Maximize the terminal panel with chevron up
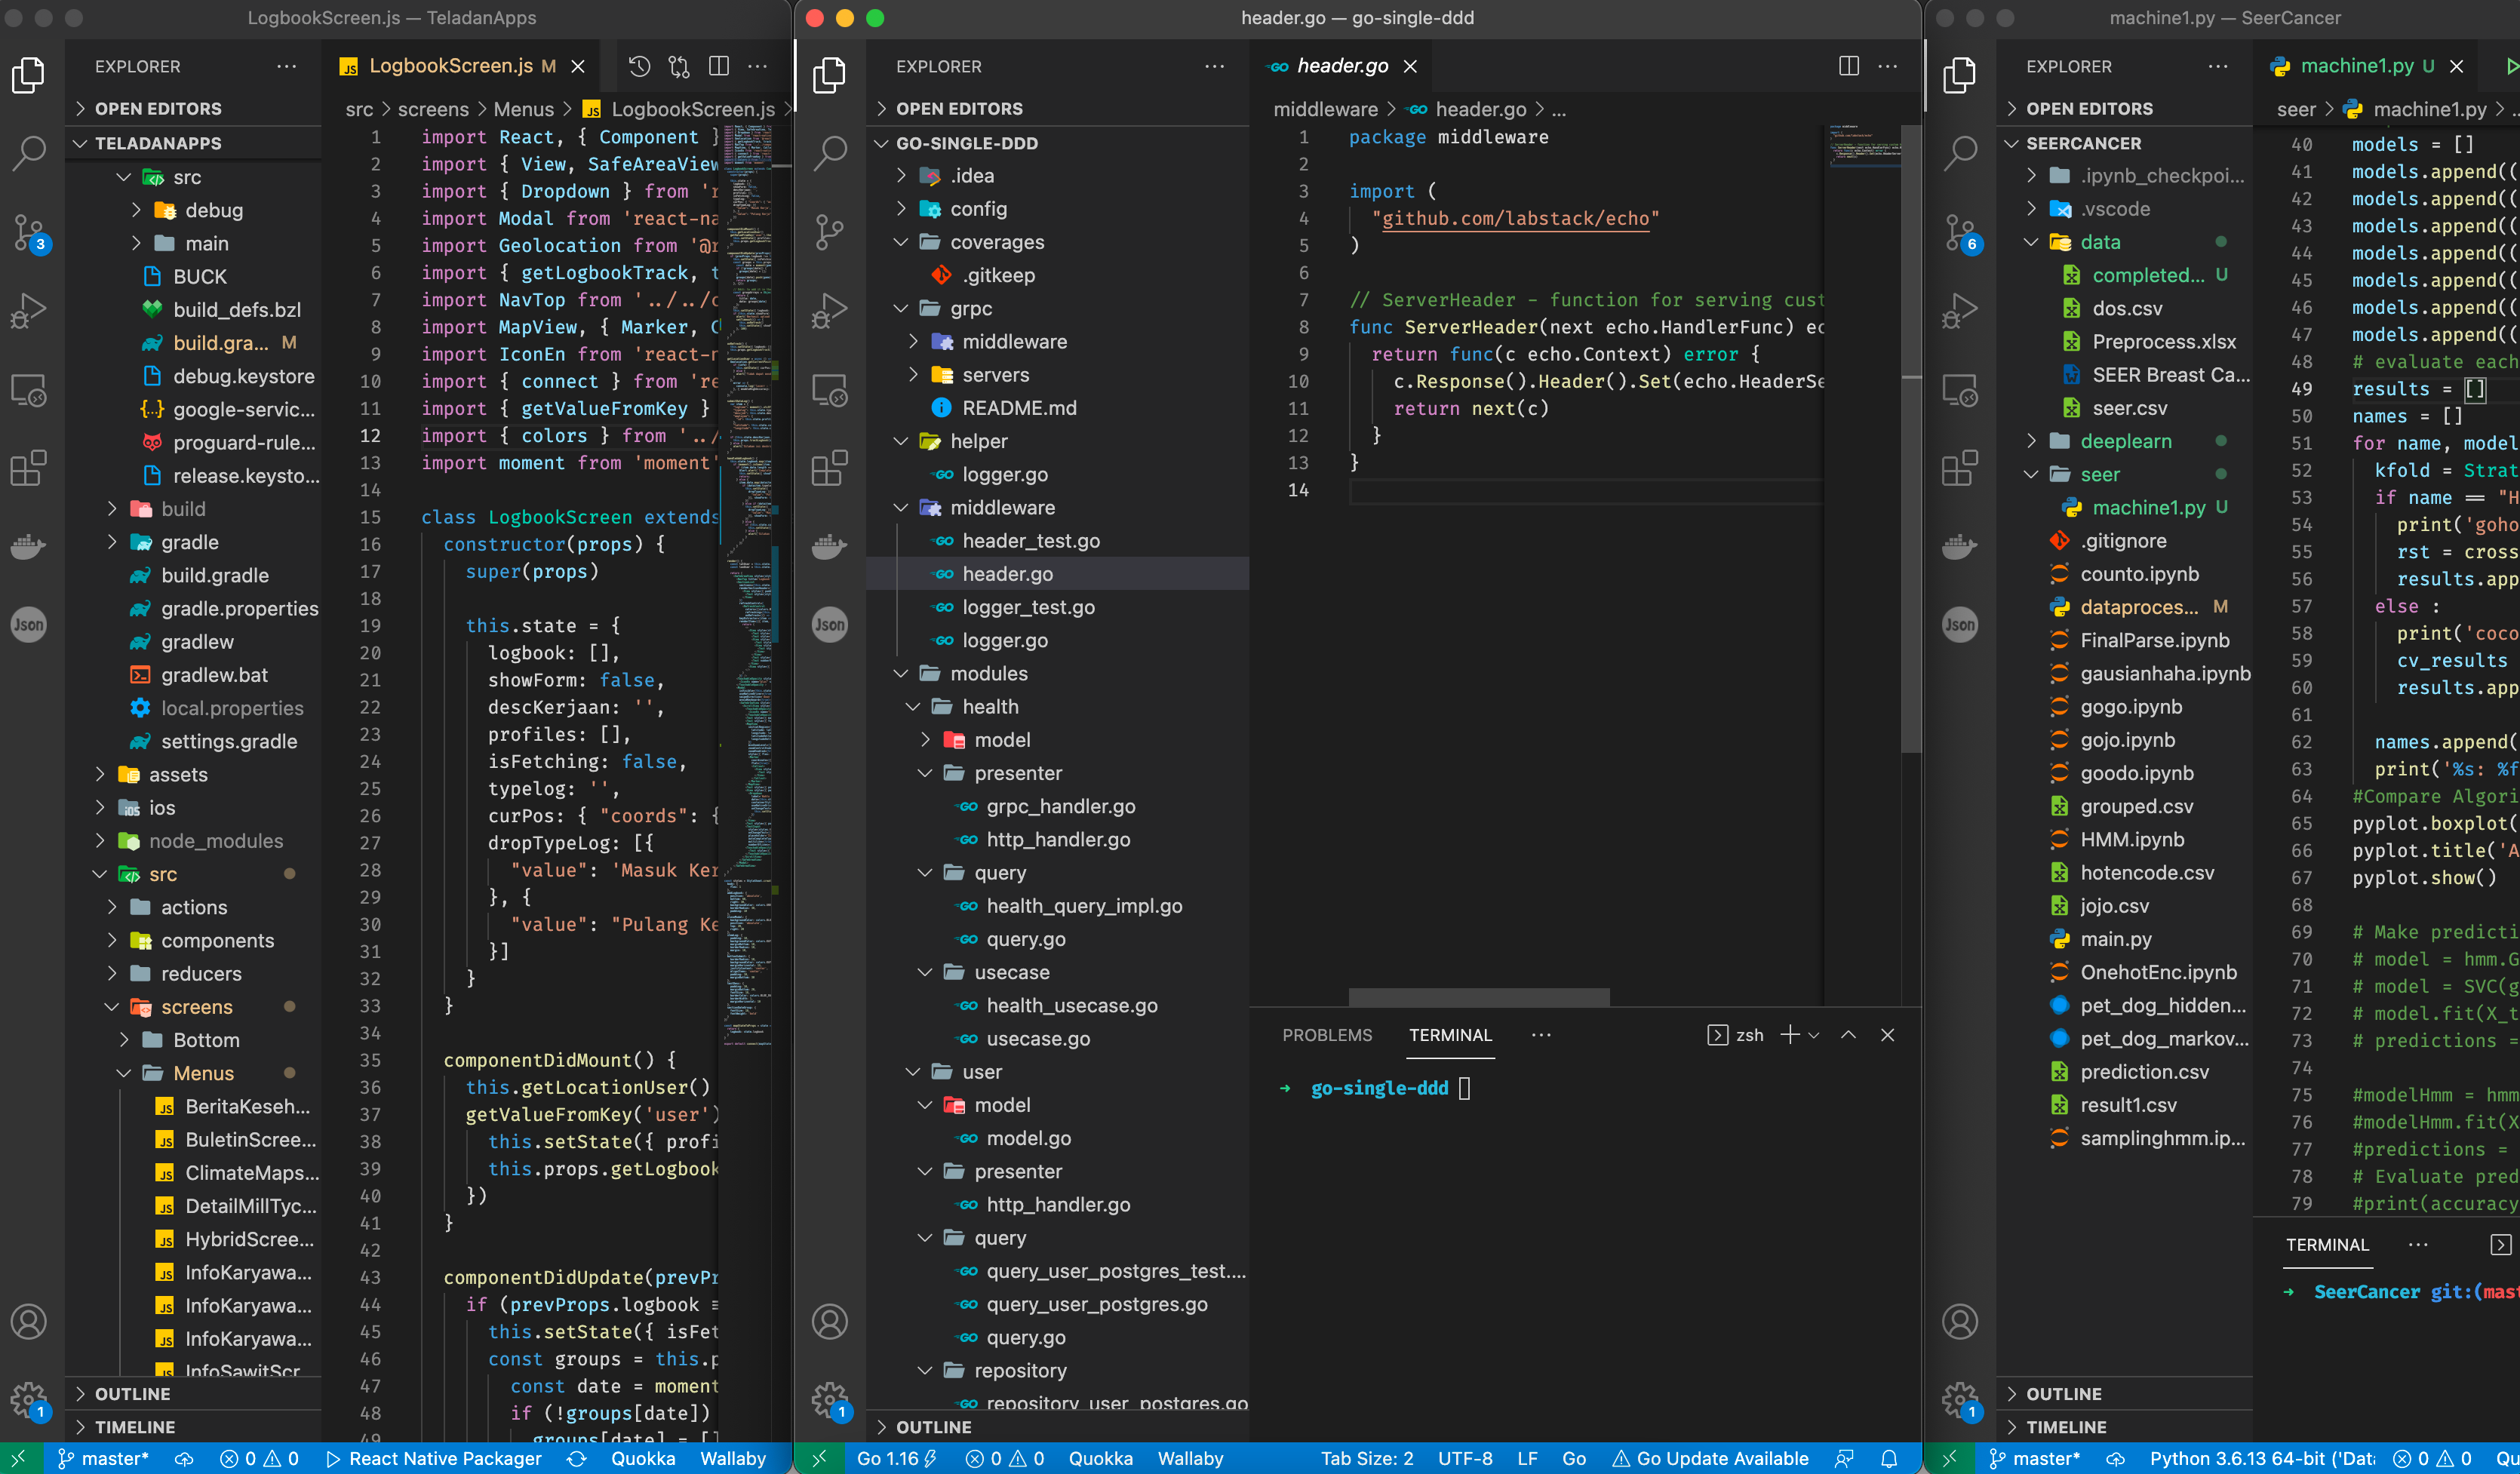Image resolution: width=2520 pixels, height=1474 pixels. (x=1848, y=1035)
